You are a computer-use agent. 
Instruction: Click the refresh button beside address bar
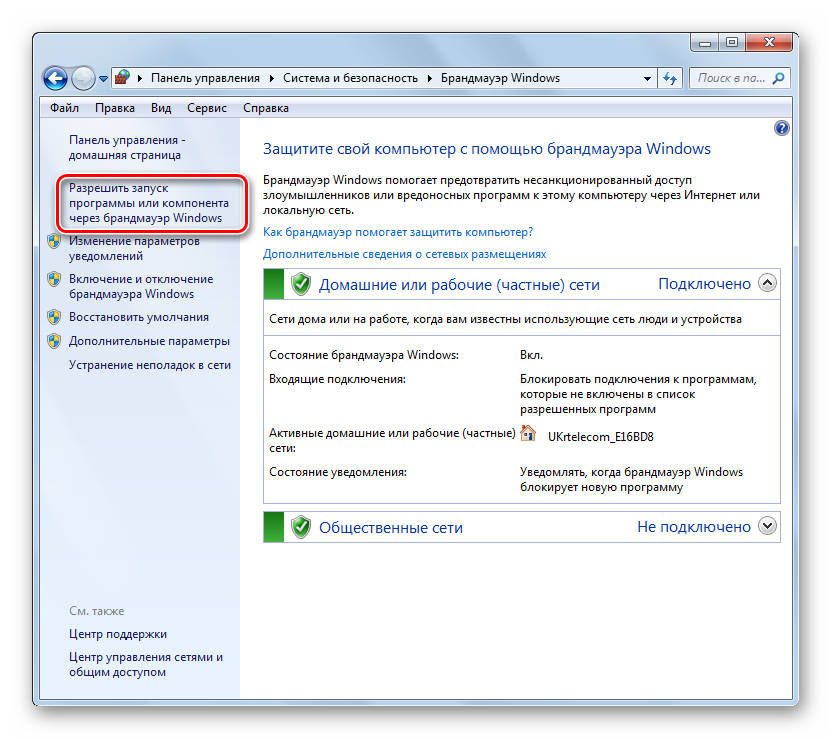pos(670,78)
